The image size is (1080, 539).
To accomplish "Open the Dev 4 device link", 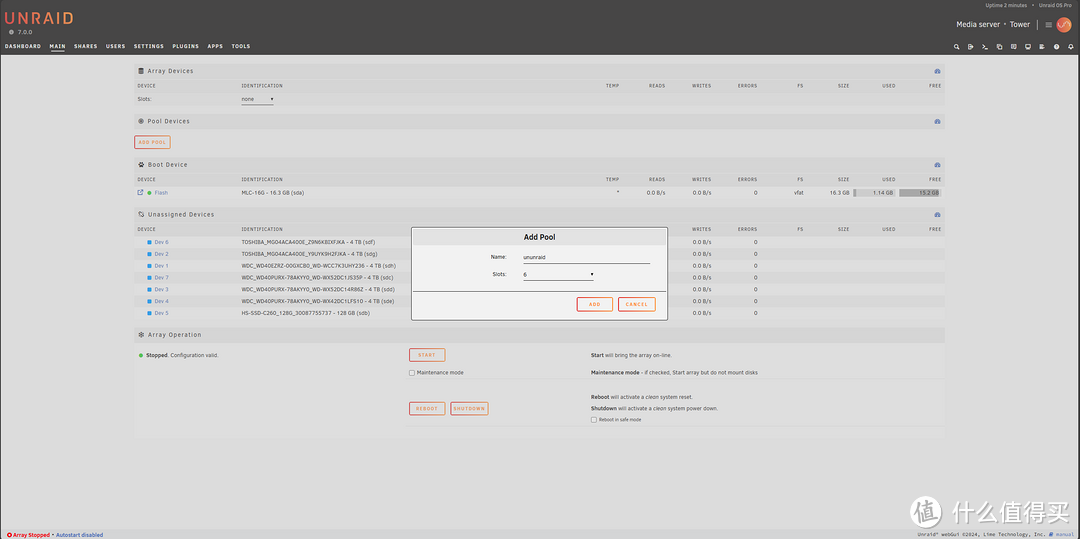I will point(161,301).
